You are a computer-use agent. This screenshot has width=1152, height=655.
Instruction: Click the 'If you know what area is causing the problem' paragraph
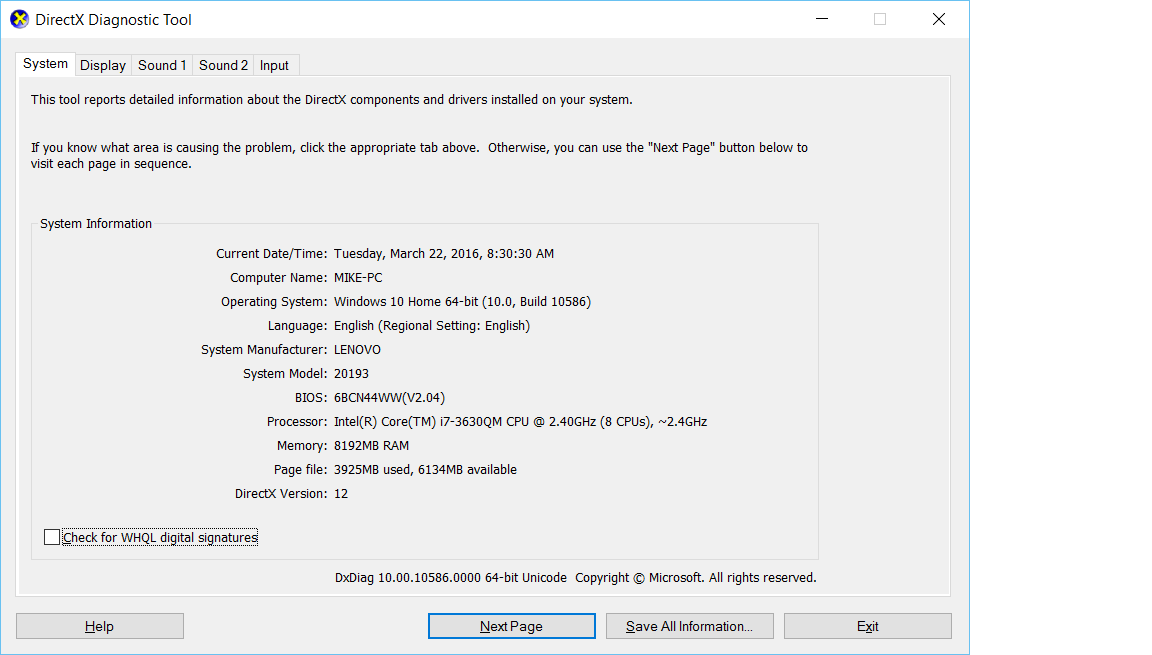[420, 156]
